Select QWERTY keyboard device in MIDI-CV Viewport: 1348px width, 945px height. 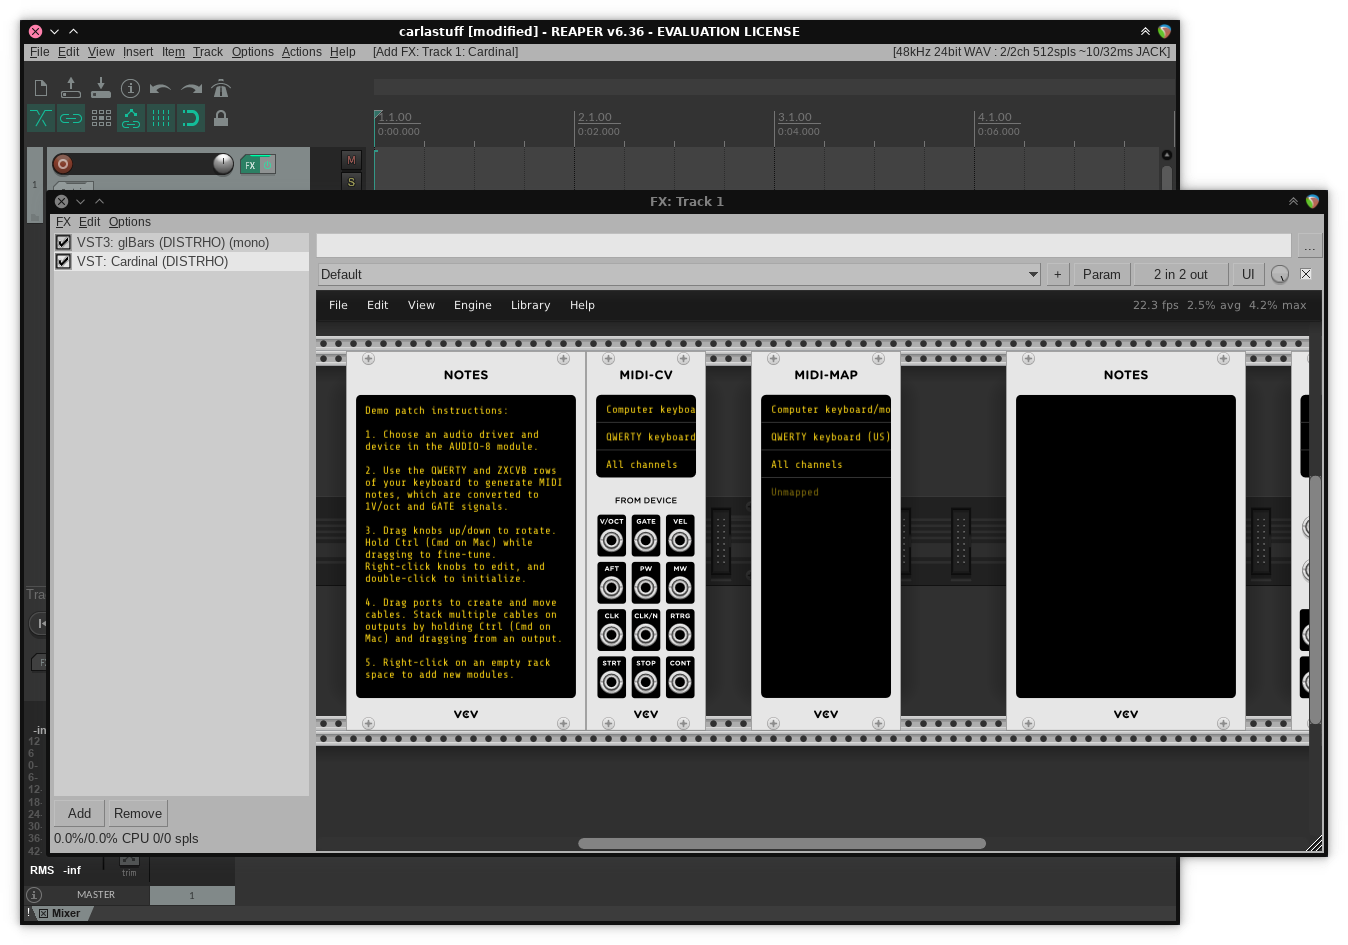646,437
